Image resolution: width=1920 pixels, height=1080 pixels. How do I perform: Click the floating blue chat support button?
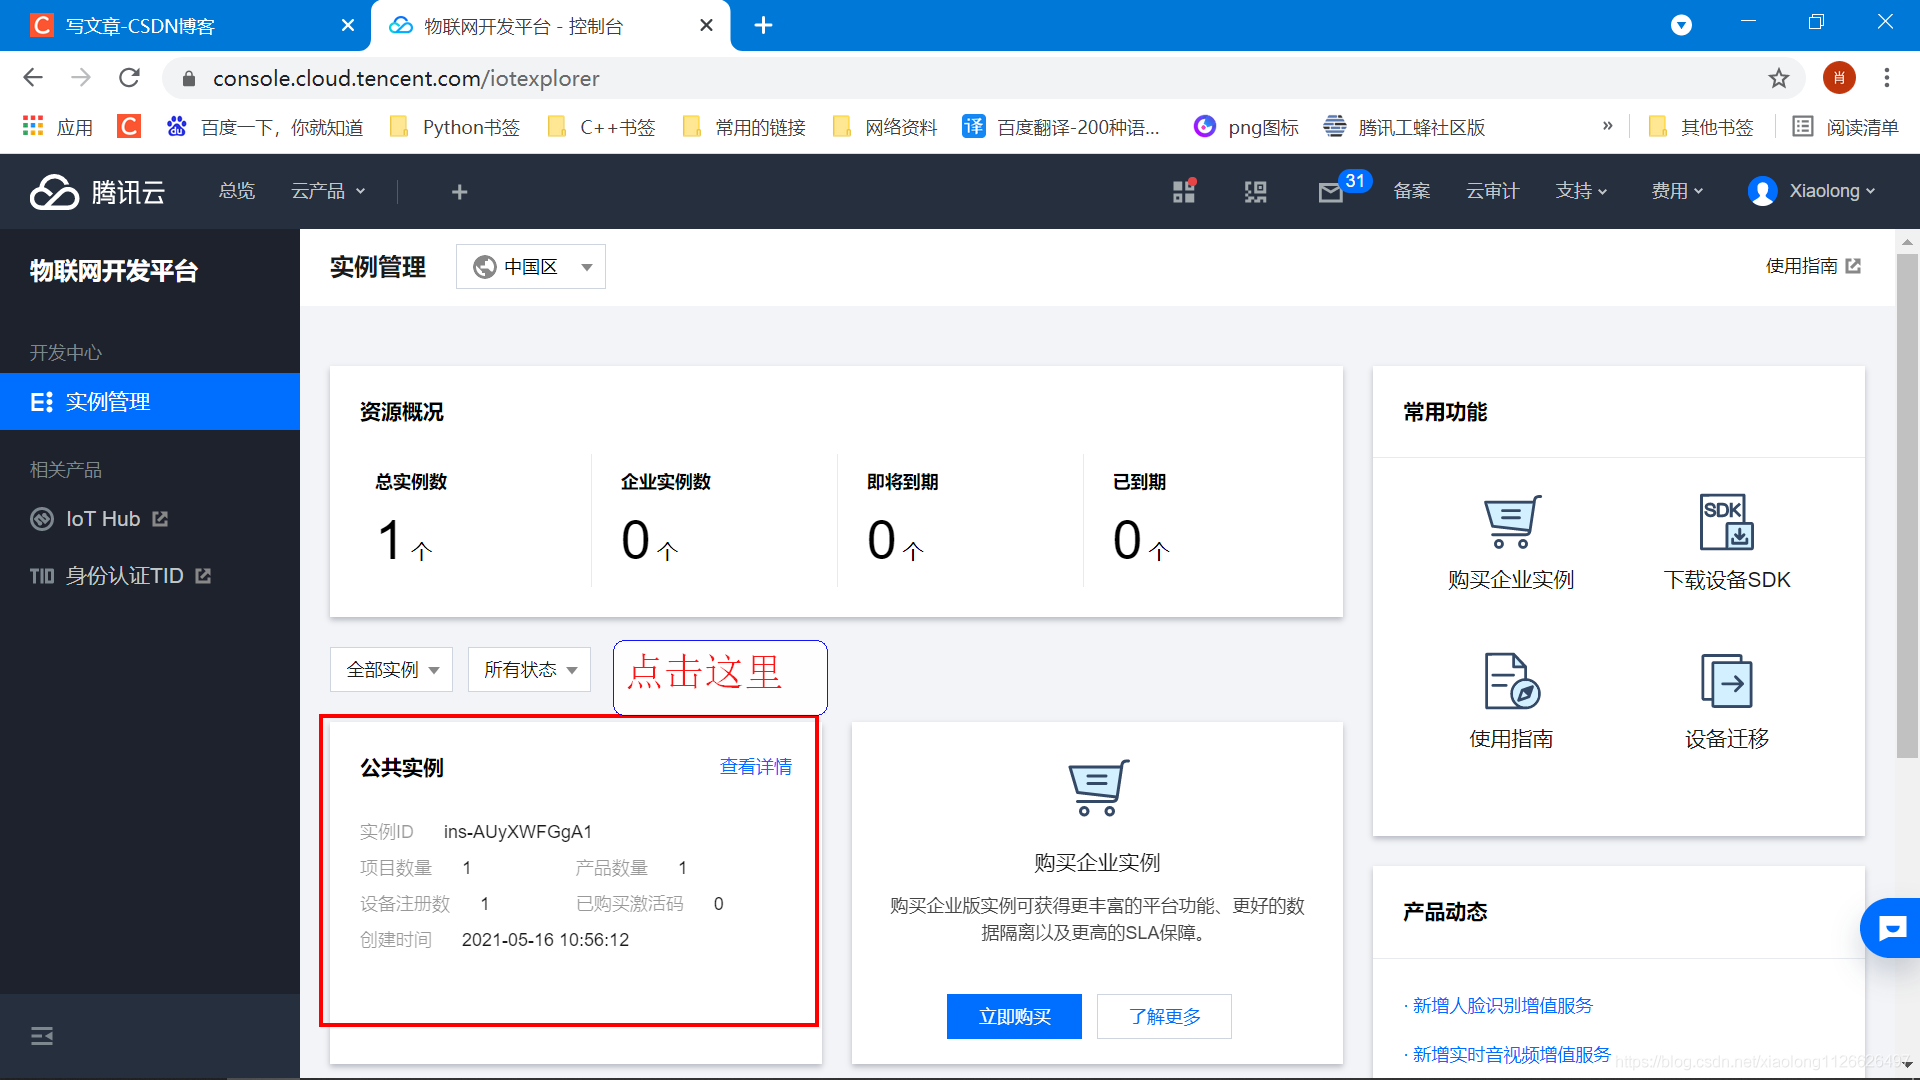1892,929
